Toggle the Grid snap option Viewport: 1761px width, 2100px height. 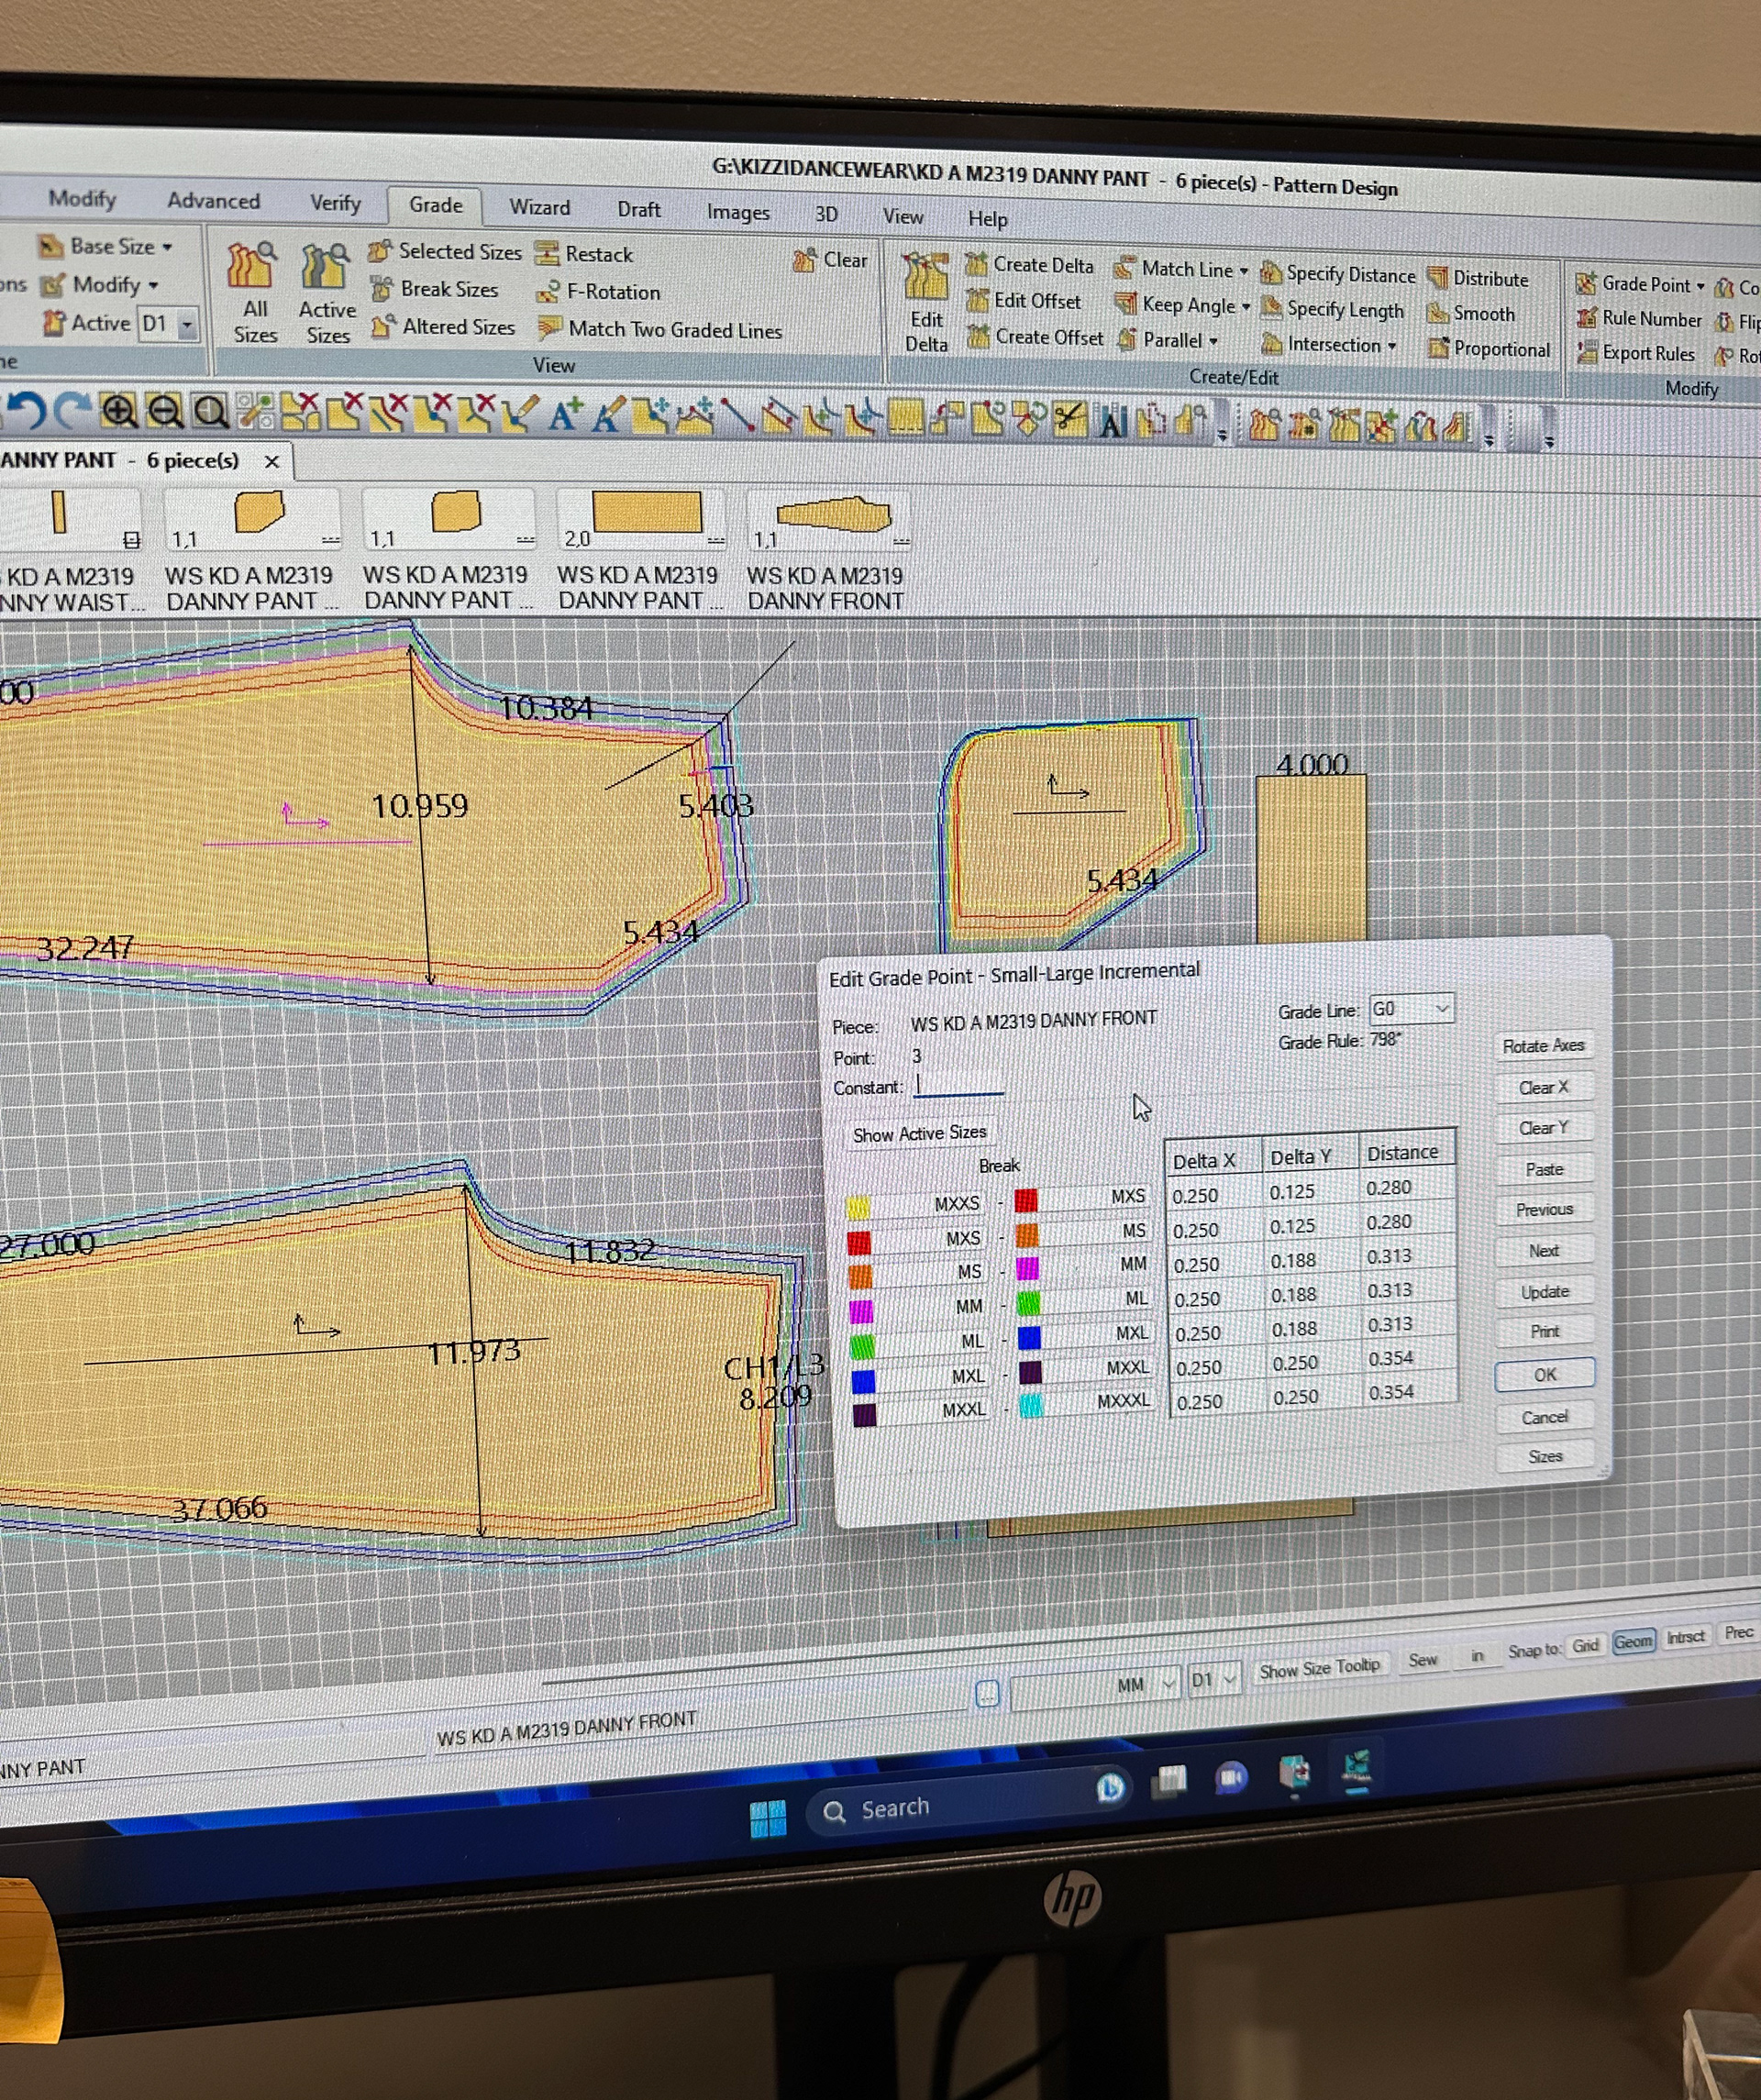tap(1585, 1645)
